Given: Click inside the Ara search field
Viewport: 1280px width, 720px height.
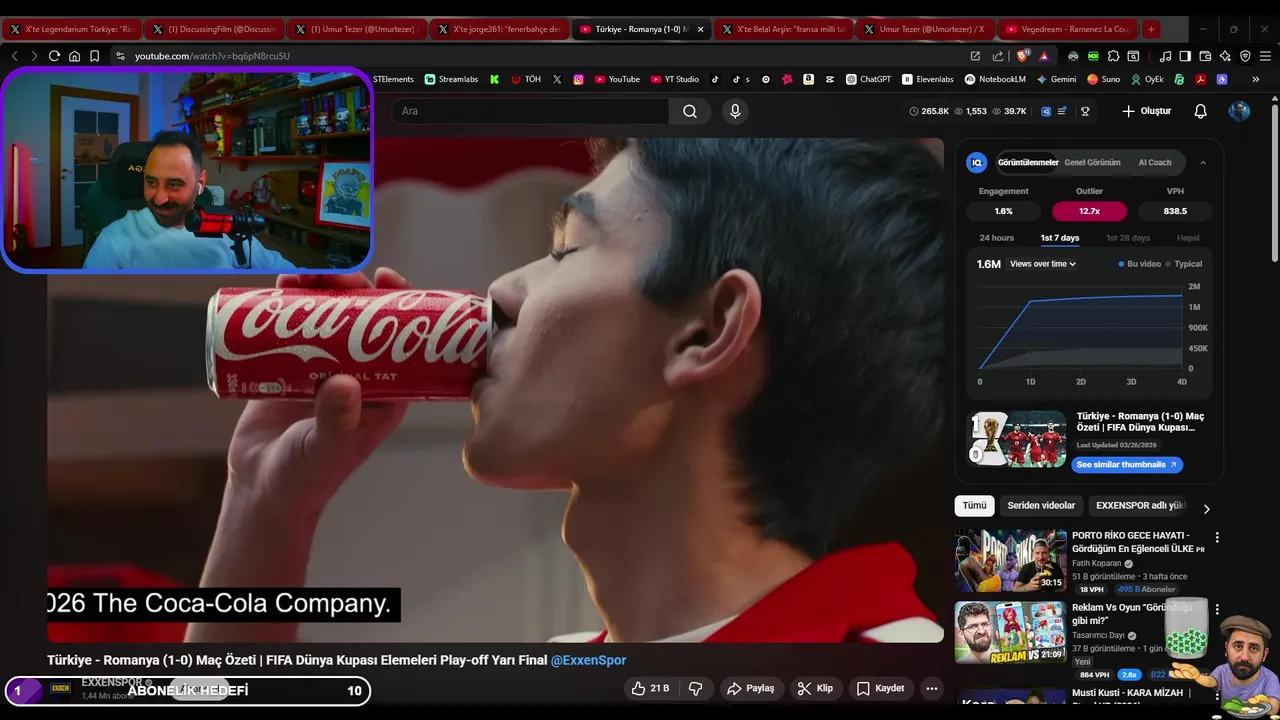Looking at the screenshot, I should pos(530,111).
